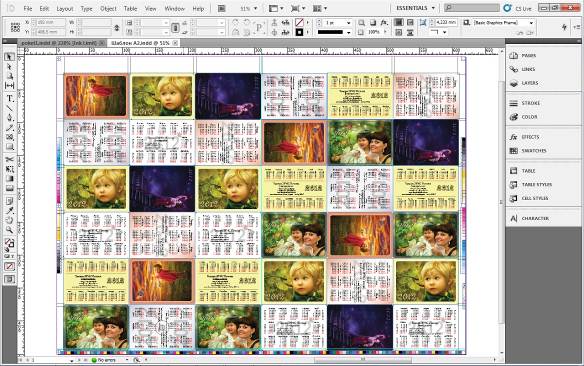Click the stroke color swatch in control panel

coord(299,33)
